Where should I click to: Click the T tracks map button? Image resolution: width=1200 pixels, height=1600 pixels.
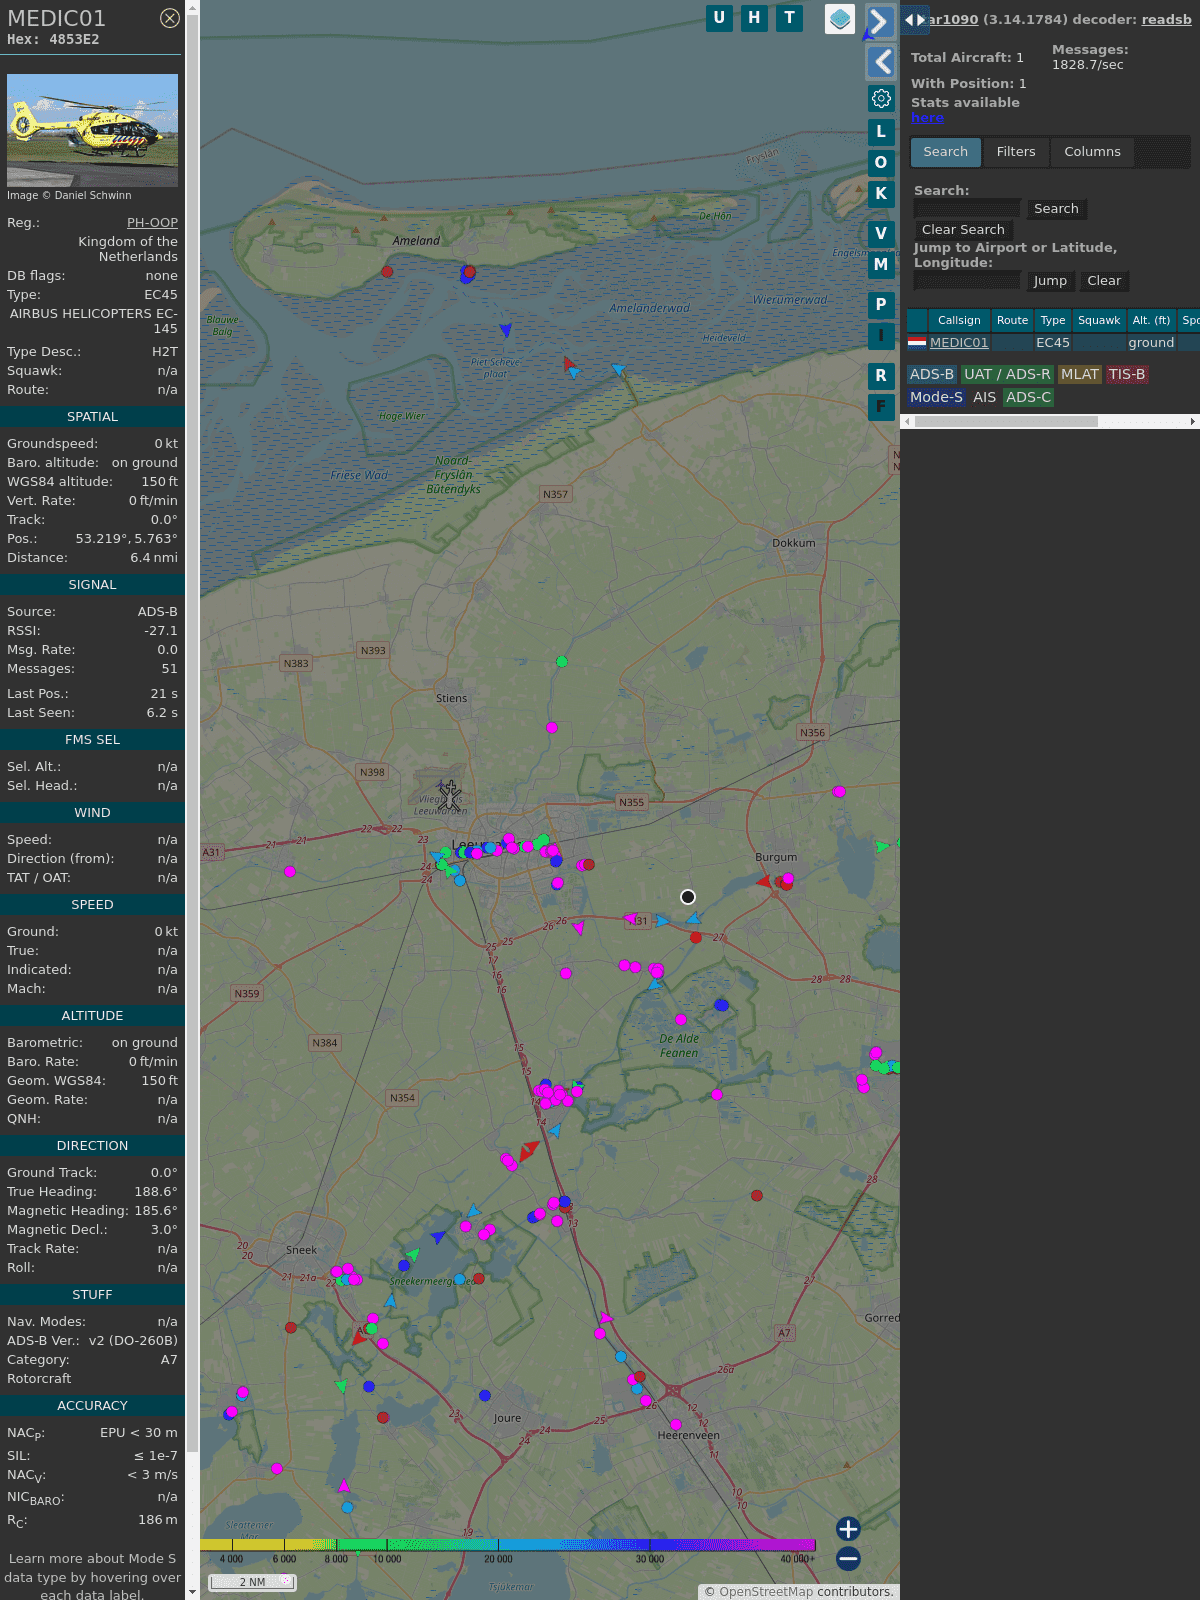[x=790, y=18]
